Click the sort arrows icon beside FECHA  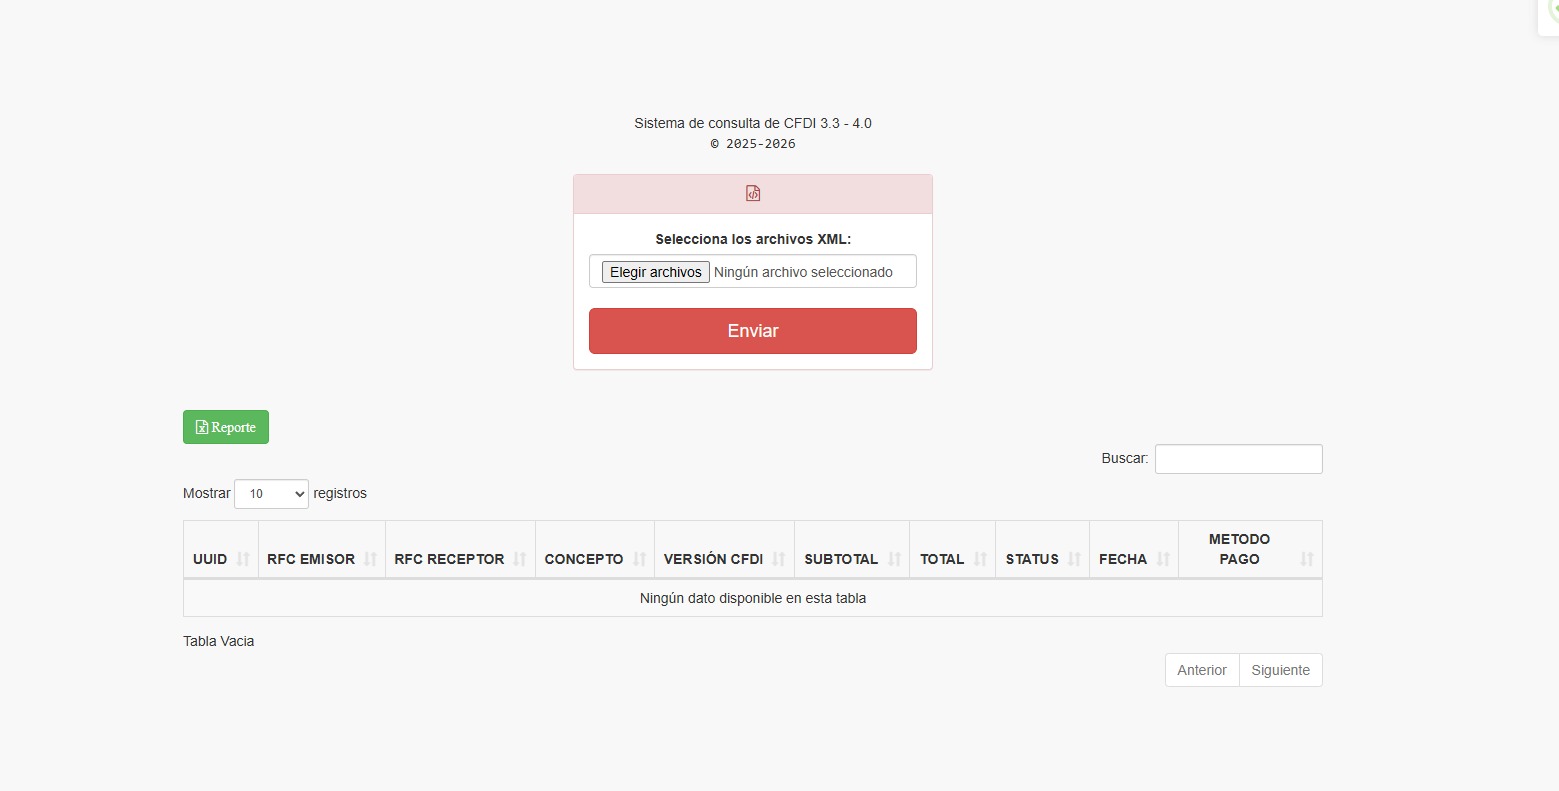click(1163, 559)
